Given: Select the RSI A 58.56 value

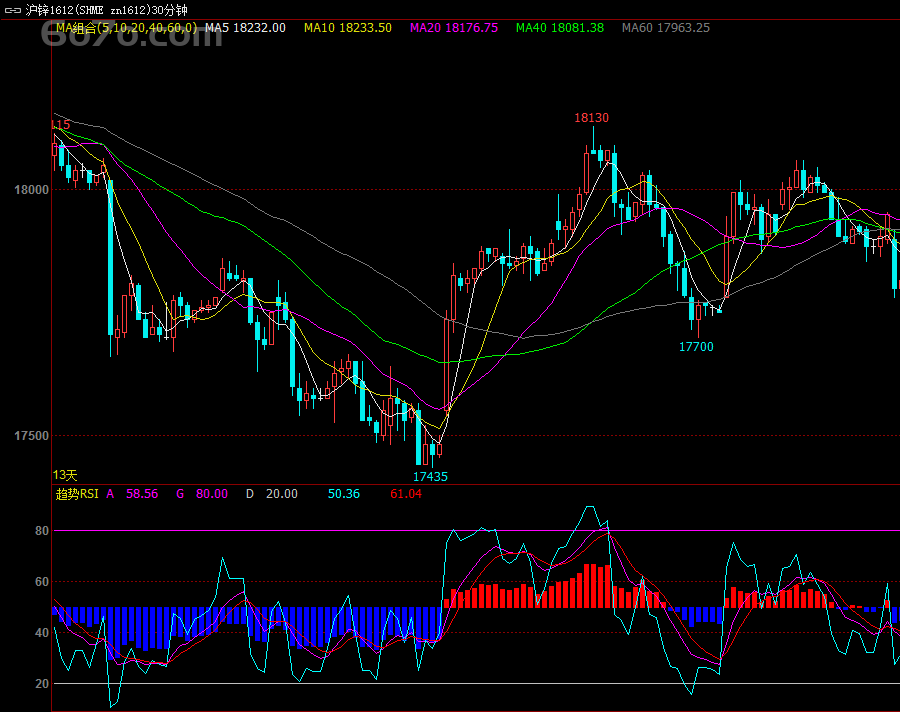Looking at the screenshot, I should click(x=132, y=494).
